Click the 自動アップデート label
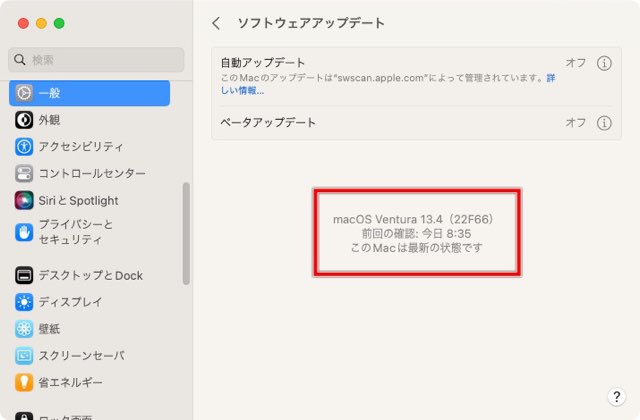Image resolution: width=640 pixels, height=420 pixels. (263, 62)
